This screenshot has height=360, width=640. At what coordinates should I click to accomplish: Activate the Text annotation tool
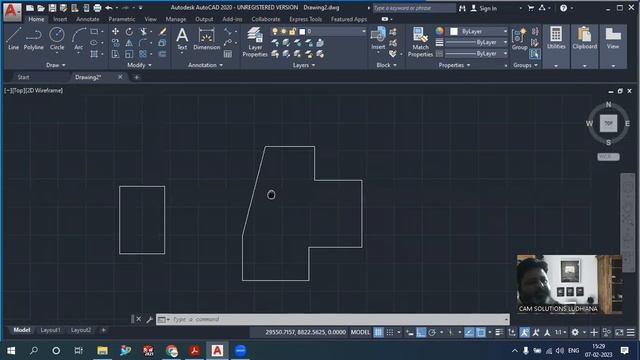tap(182, 39)
